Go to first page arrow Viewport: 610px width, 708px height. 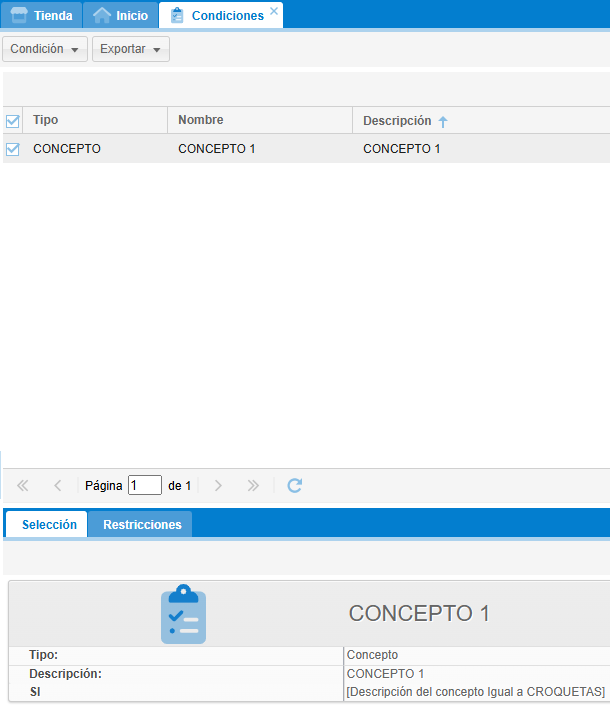point(23,485)
